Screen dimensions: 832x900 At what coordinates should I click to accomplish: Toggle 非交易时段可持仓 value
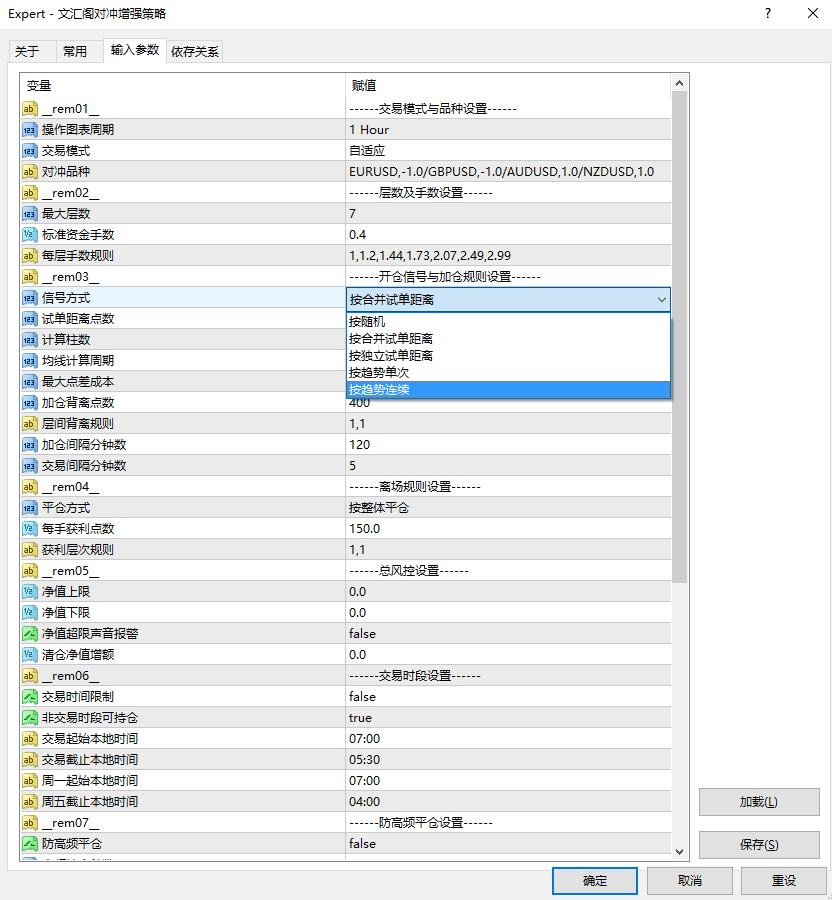point(500,717)
